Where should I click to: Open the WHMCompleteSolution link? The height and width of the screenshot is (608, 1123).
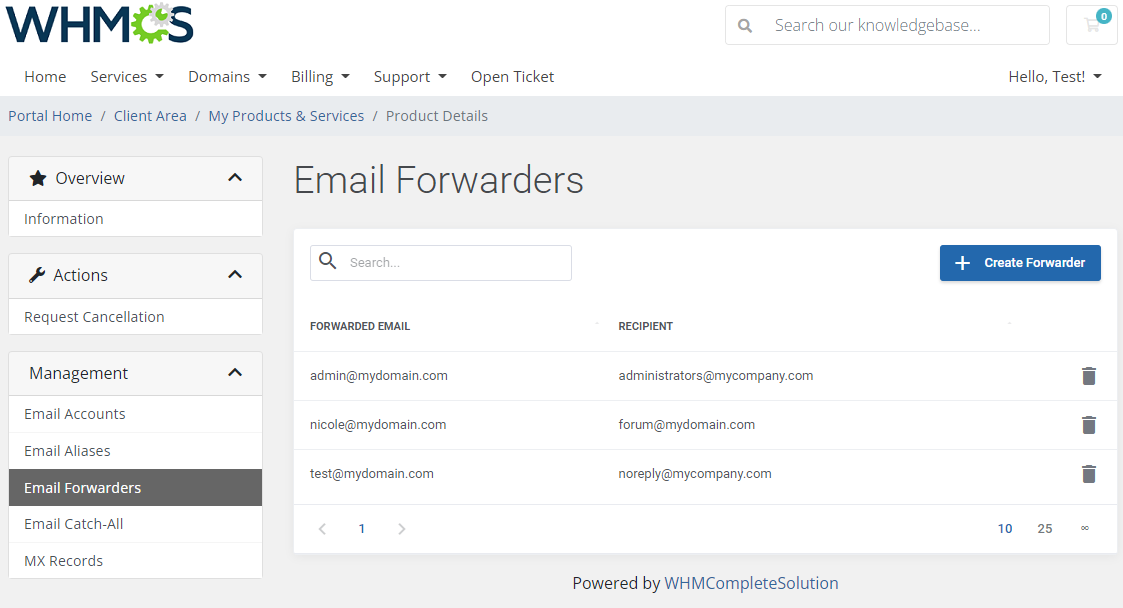pyautogui.click(x=751, y=583)
